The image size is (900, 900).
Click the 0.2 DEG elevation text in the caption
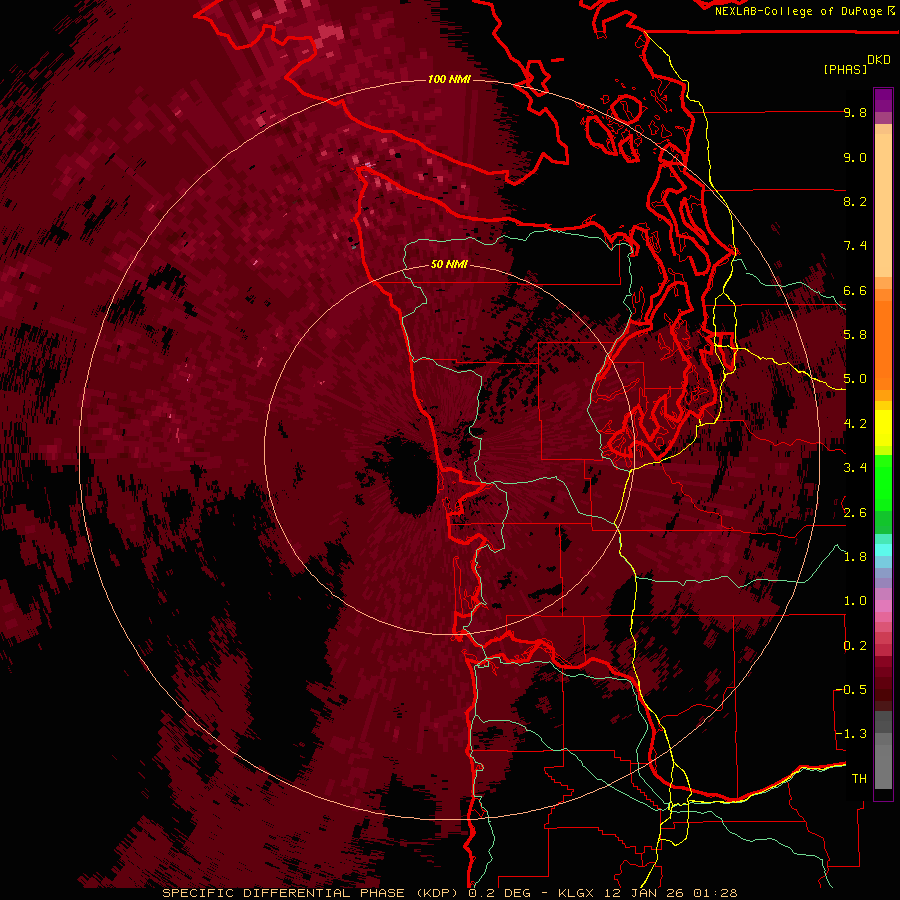[498, 893]
